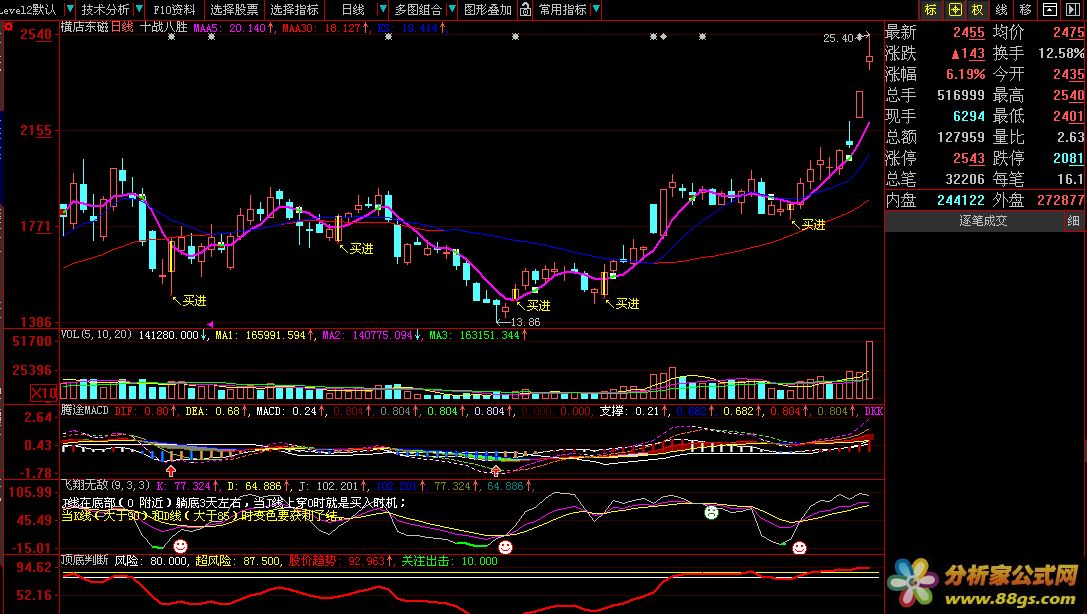Toggle the 标 marker button in top-right
This screenshot has width=1087, height=614.
931,10
